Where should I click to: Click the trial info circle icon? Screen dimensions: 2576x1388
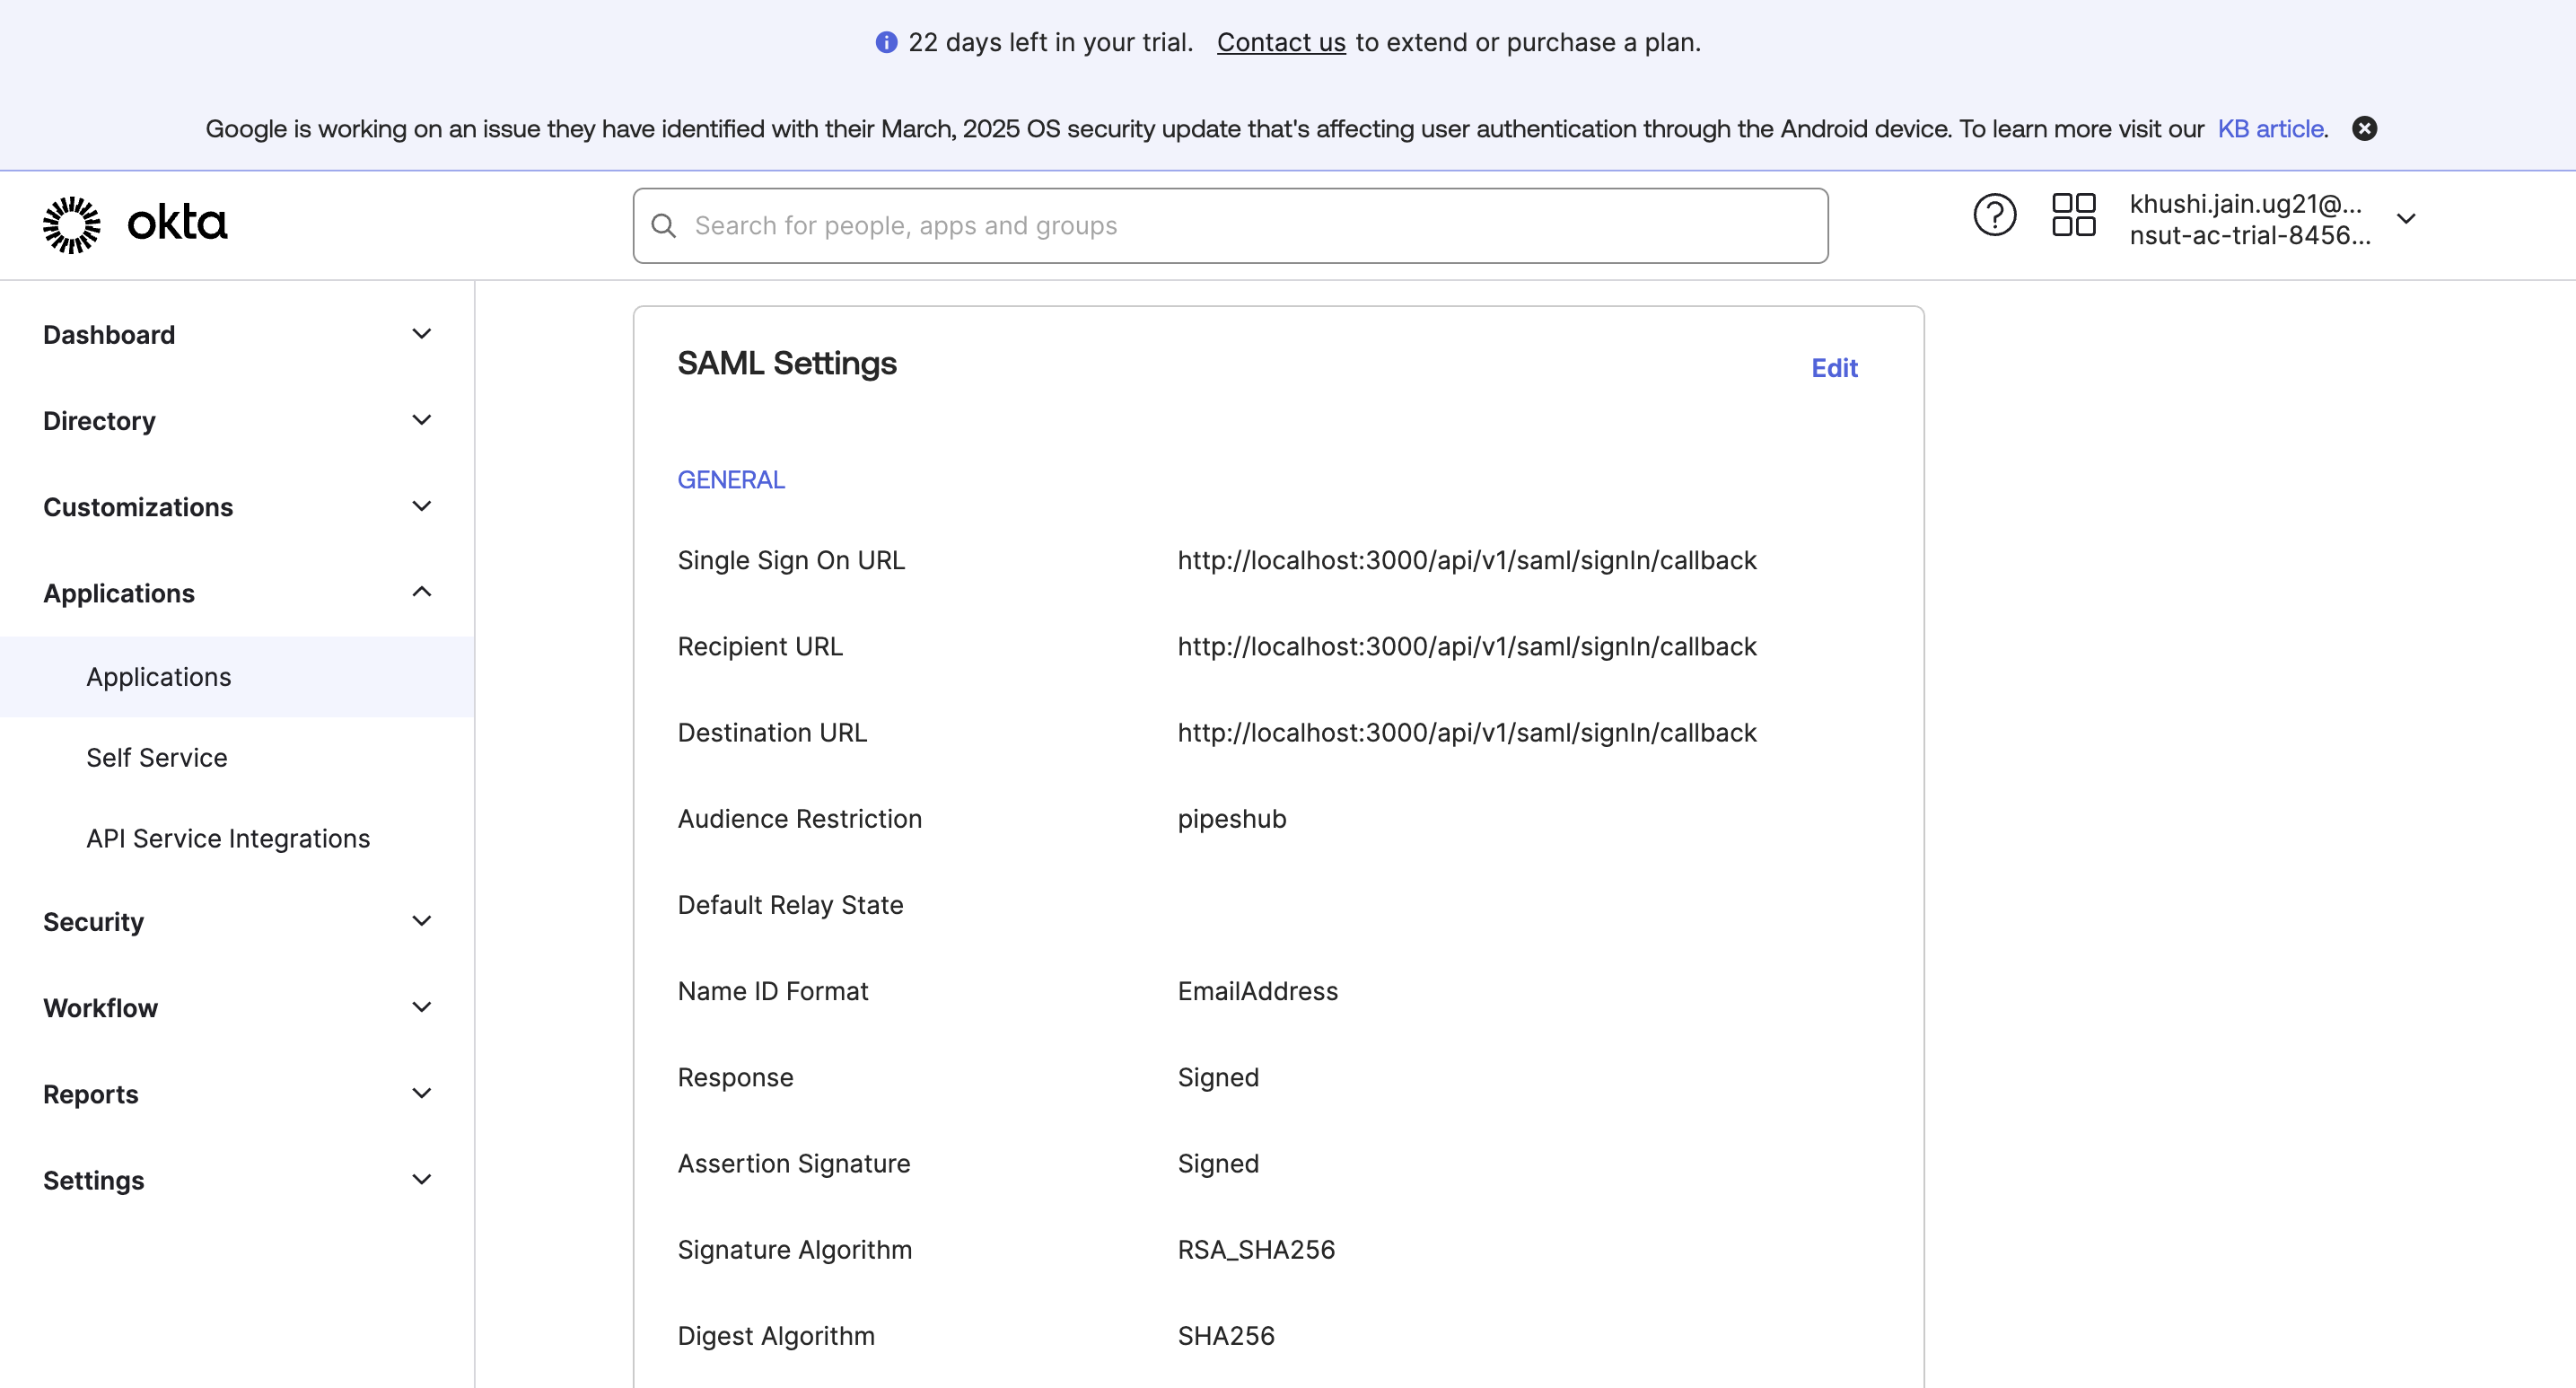[886, 42]
